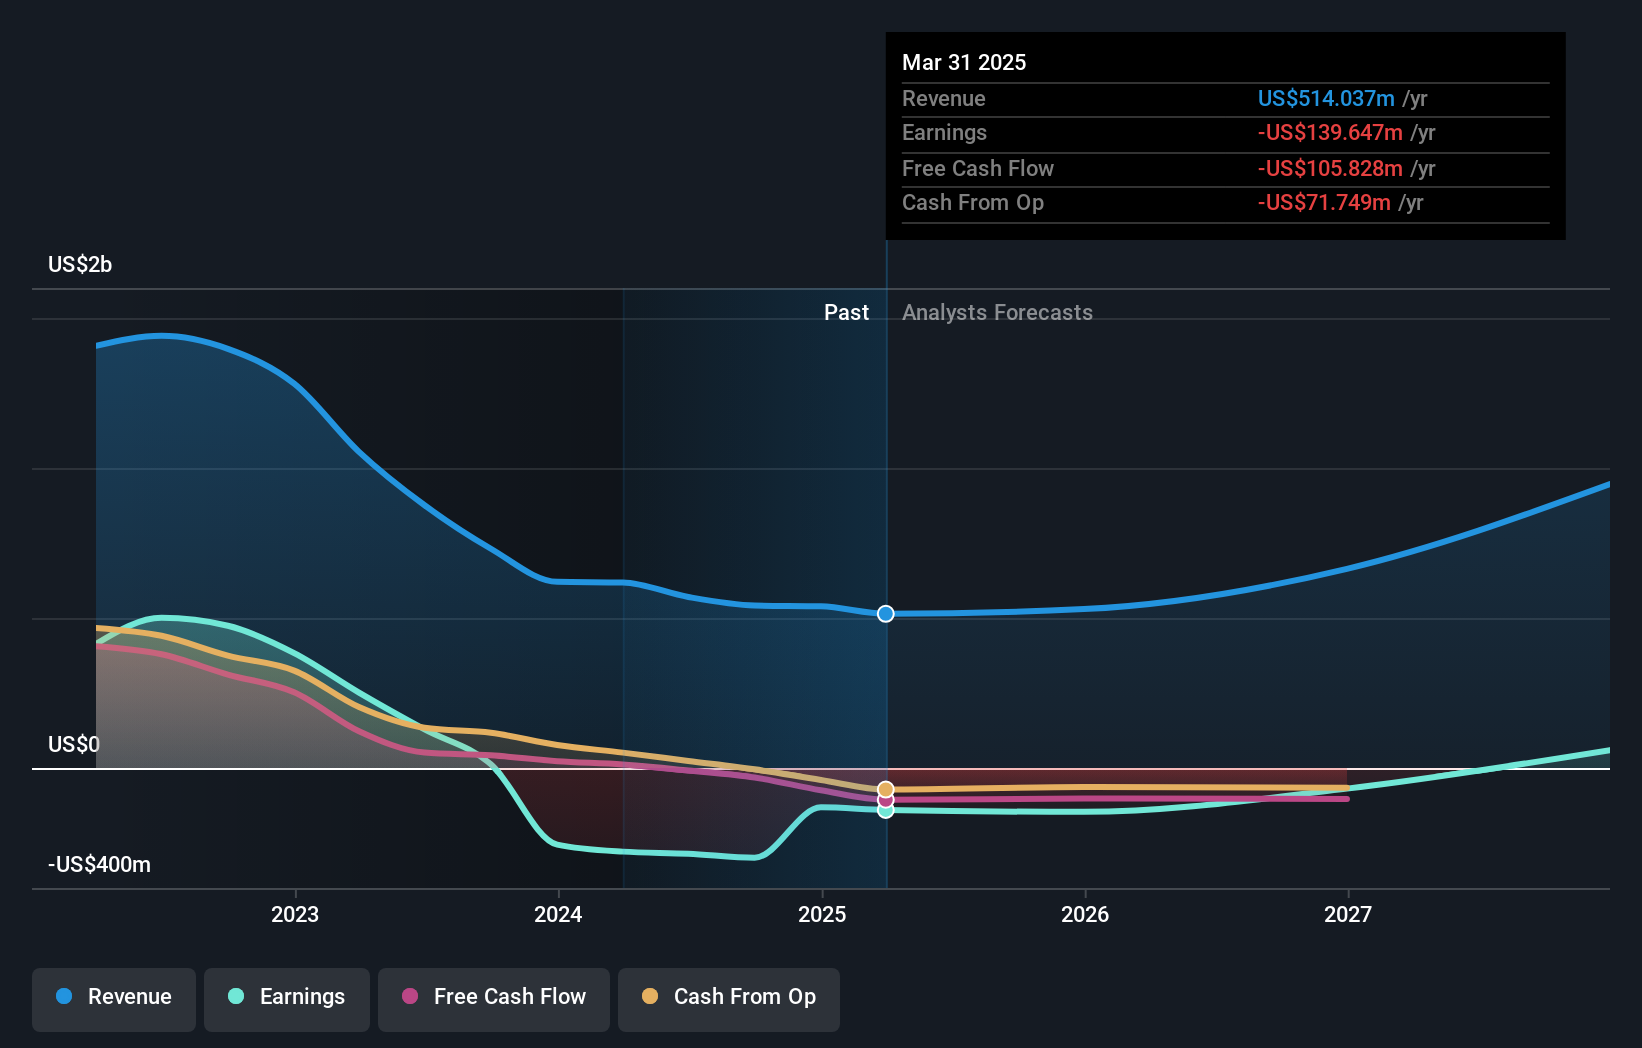Select the blue Revenue data point marker
This screenshot has width=1642, height=1048.
(884, 614)
